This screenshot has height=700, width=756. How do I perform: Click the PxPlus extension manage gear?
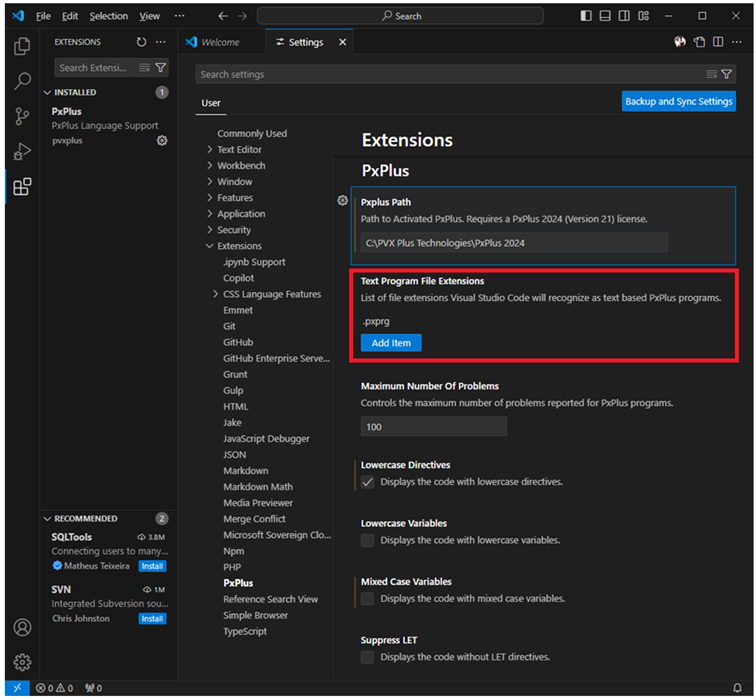[x=162, y=141]
